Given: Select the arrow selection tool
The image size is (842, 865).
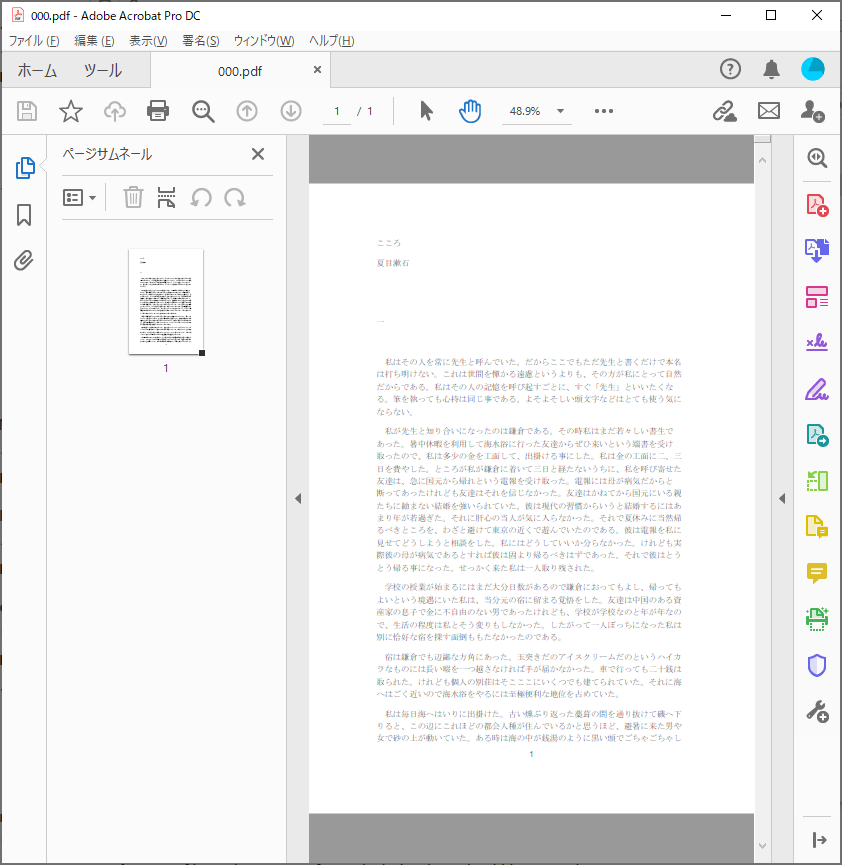Looking at the screenshot, I should 426,111.
